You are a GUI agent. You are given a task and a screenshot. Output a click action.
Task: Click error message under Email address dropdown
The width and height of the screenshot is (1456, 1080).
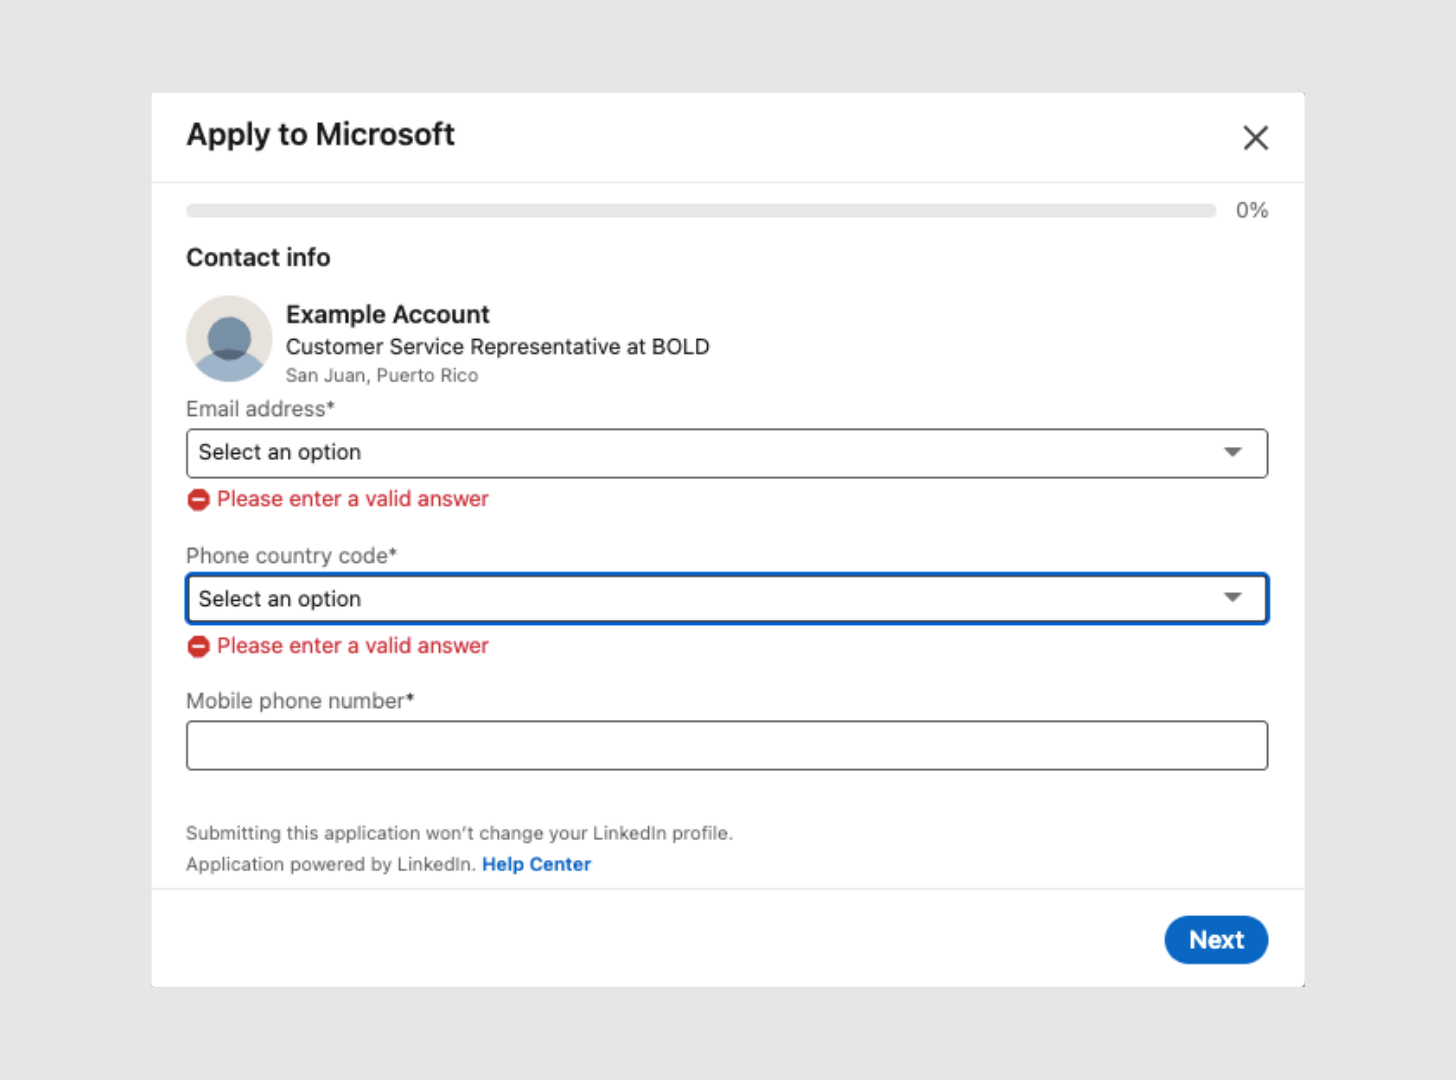[x=353, y=499]
